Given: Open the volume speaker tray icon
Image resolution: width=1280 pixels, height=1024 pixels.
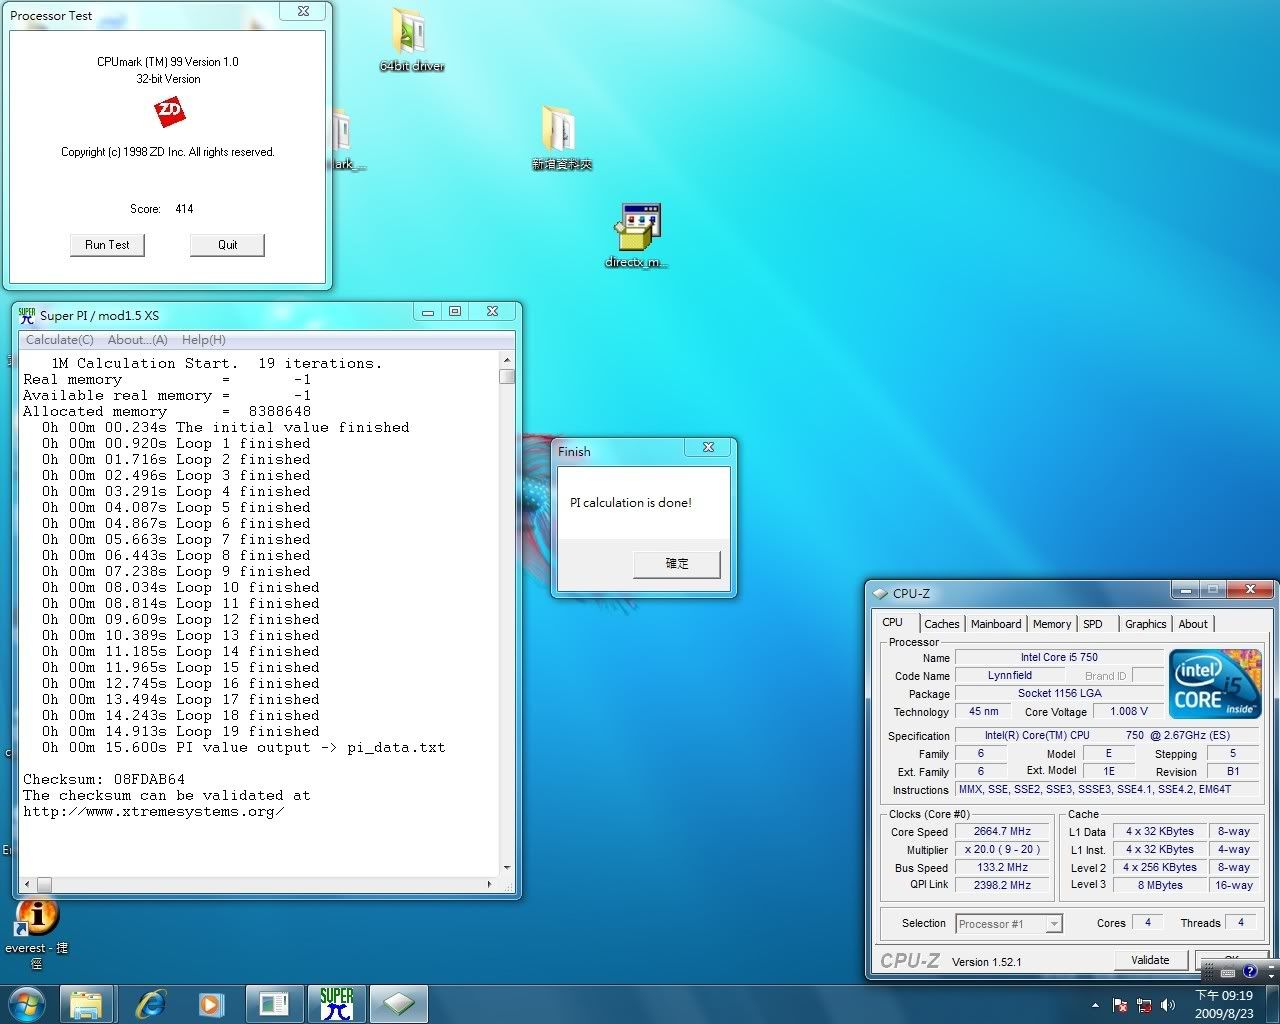Looking at the screenshot, I should coord(1168,1005).
